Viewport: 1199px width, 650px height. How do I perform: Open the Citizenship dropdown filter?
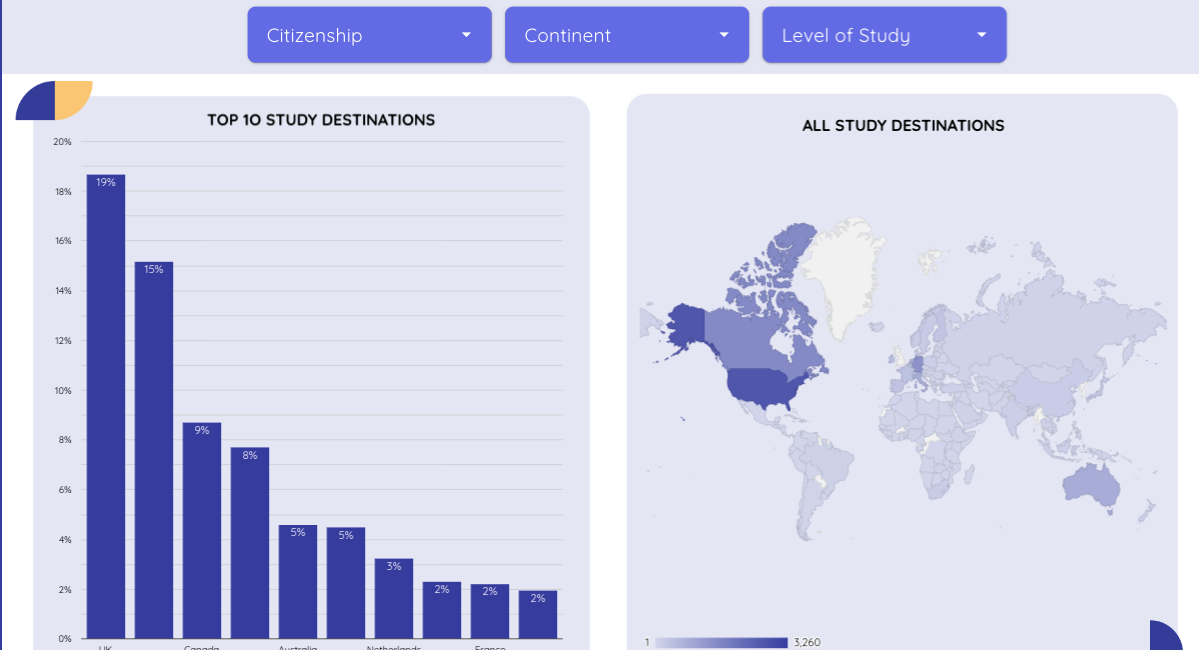click(369, 35)
